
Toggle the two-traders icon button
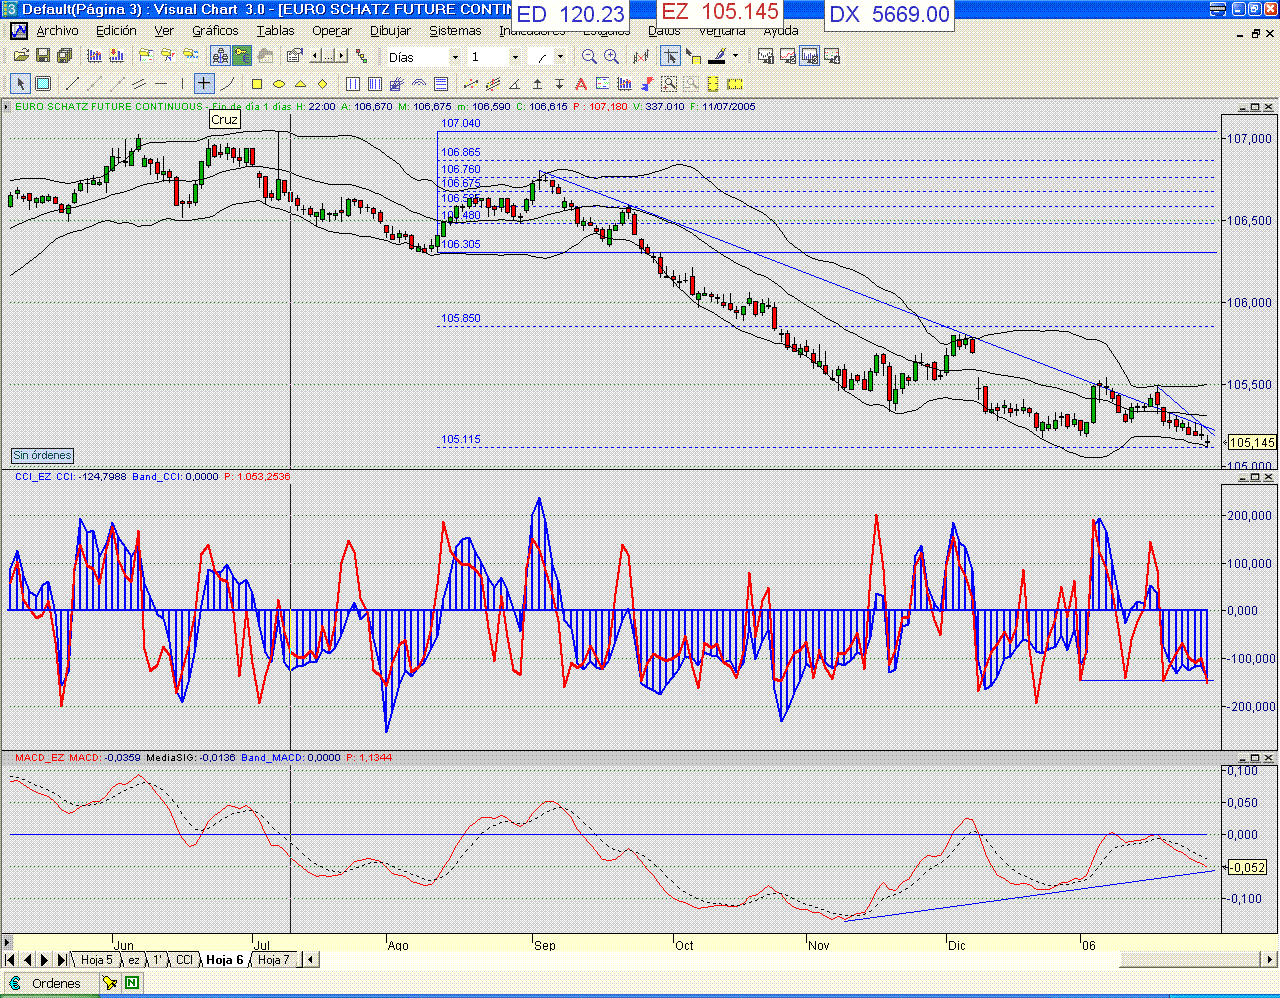point(219,56)
